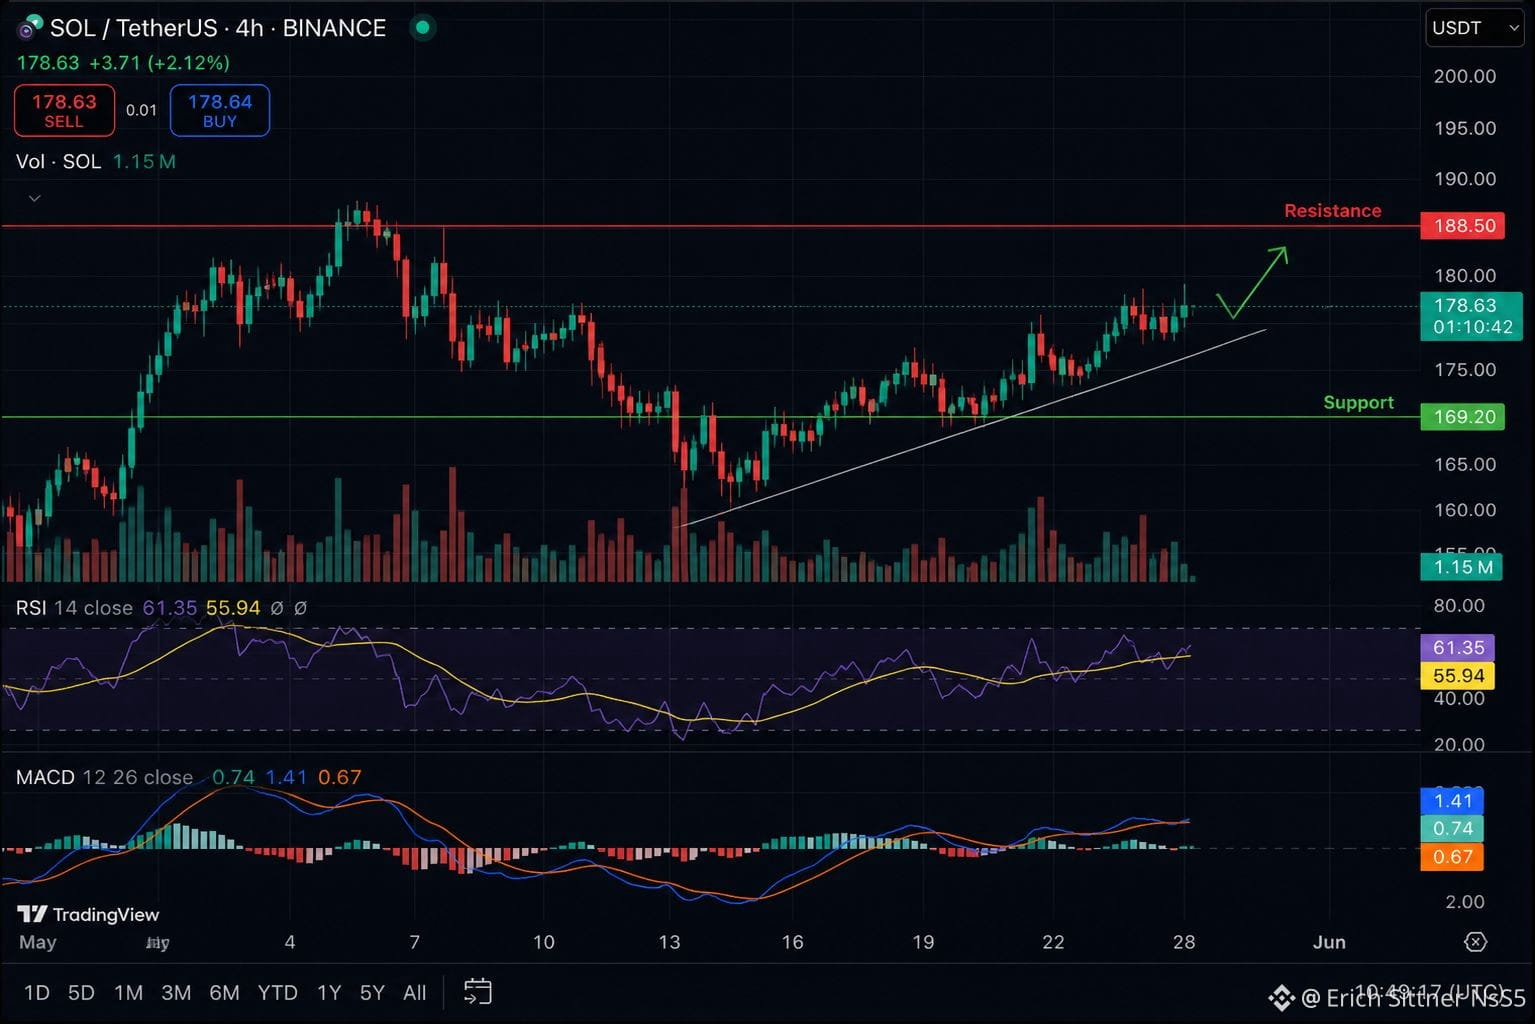Click the 178.63 SELL button
This screenshot has width=1535, height=1024.
click(64, 110)
